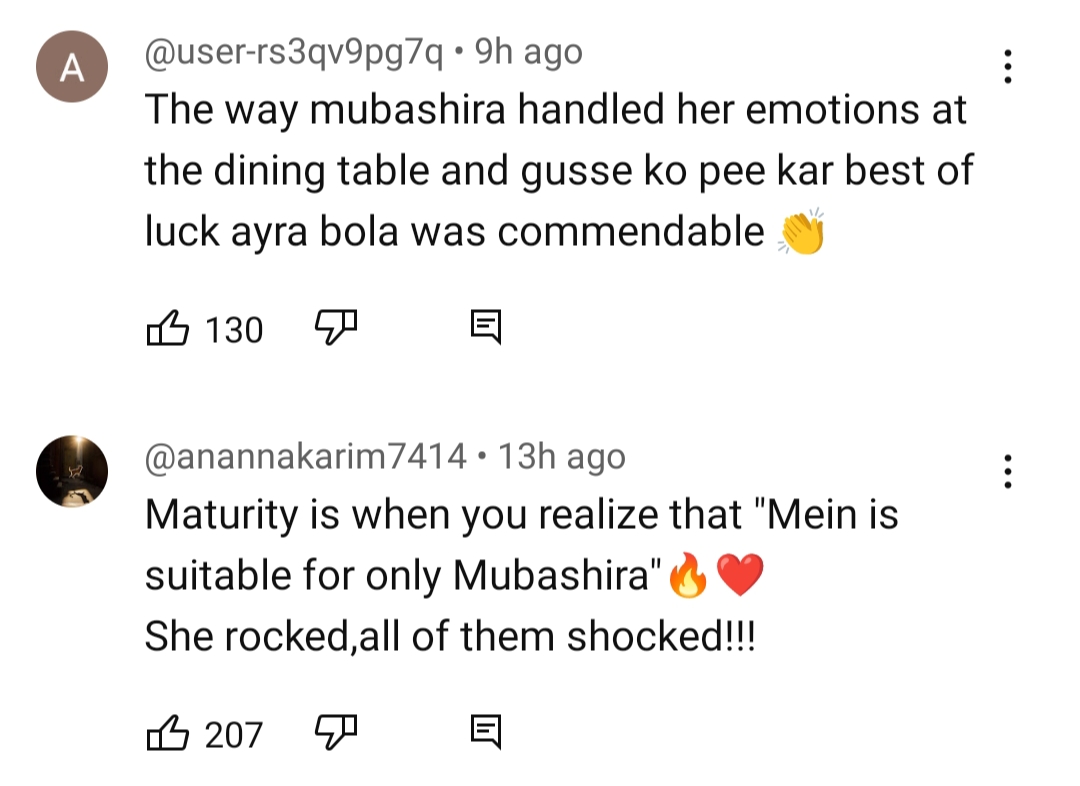This screenshot has height=786, width=1080.
Task: Reply to @anannakarim7414's comment
Action: point(486,733)
